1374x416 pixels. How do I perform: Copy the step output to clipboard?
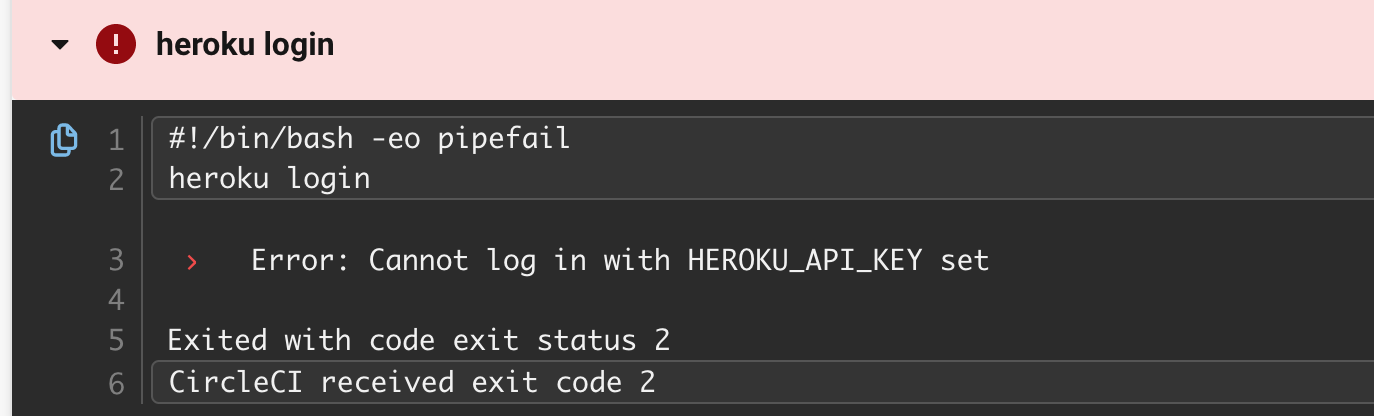pos(63,140)
